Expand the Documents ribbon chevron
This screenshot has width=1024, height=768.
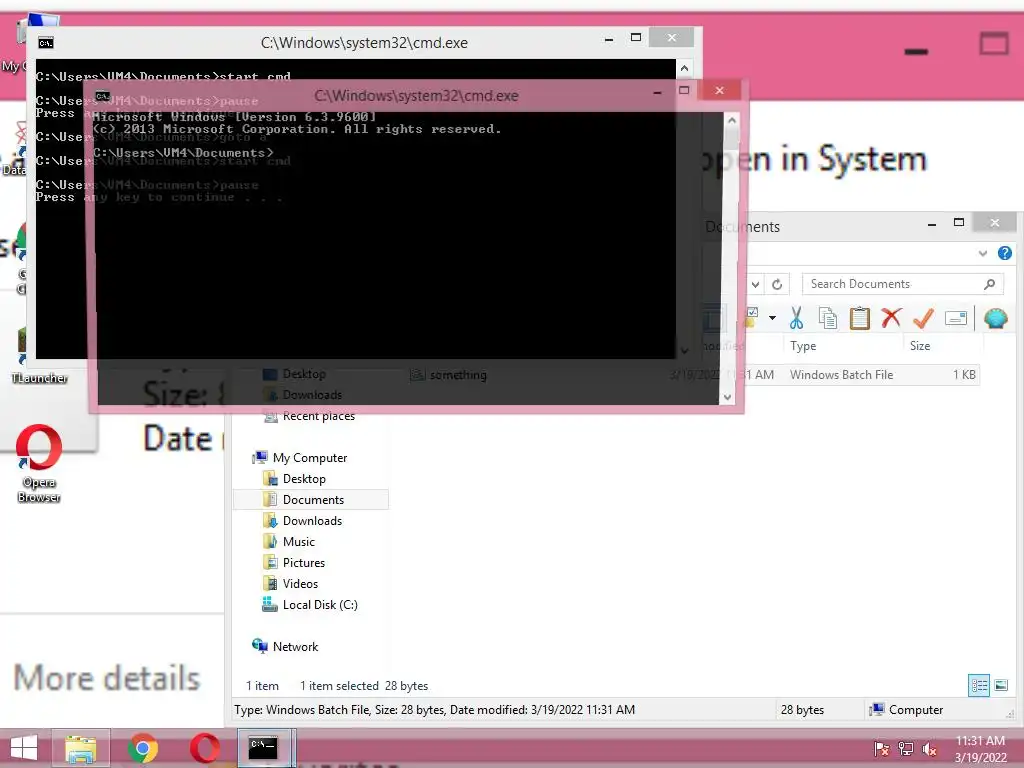pos(983,253)
